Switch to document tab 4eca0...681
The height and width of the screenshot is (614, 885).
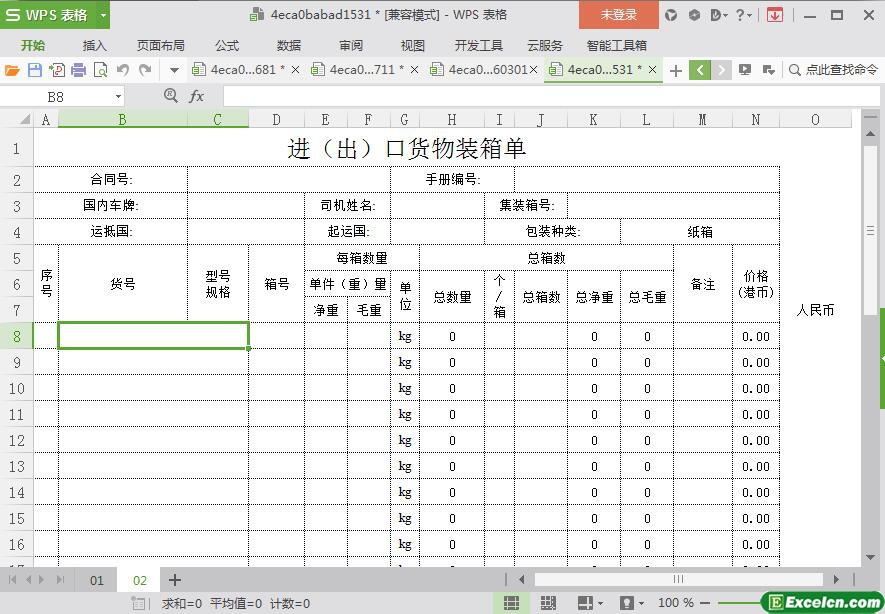tap(239, 70)
